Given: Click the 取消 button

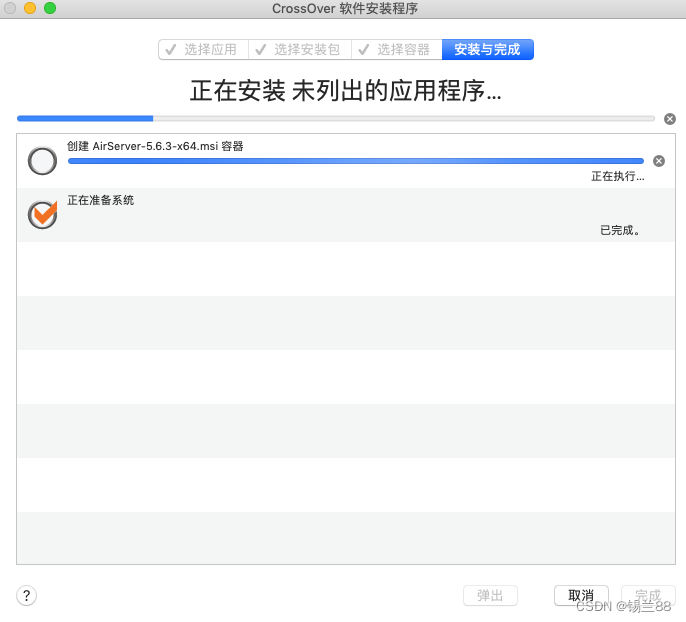Looking at the screenshot, I should point(581,595).
